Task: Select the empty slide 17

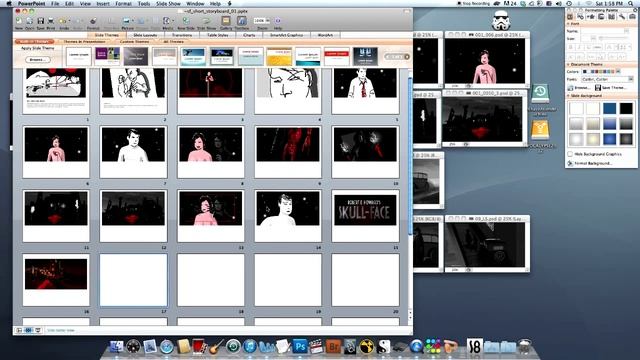Action: pyautogui.click(x=133, y=280)
